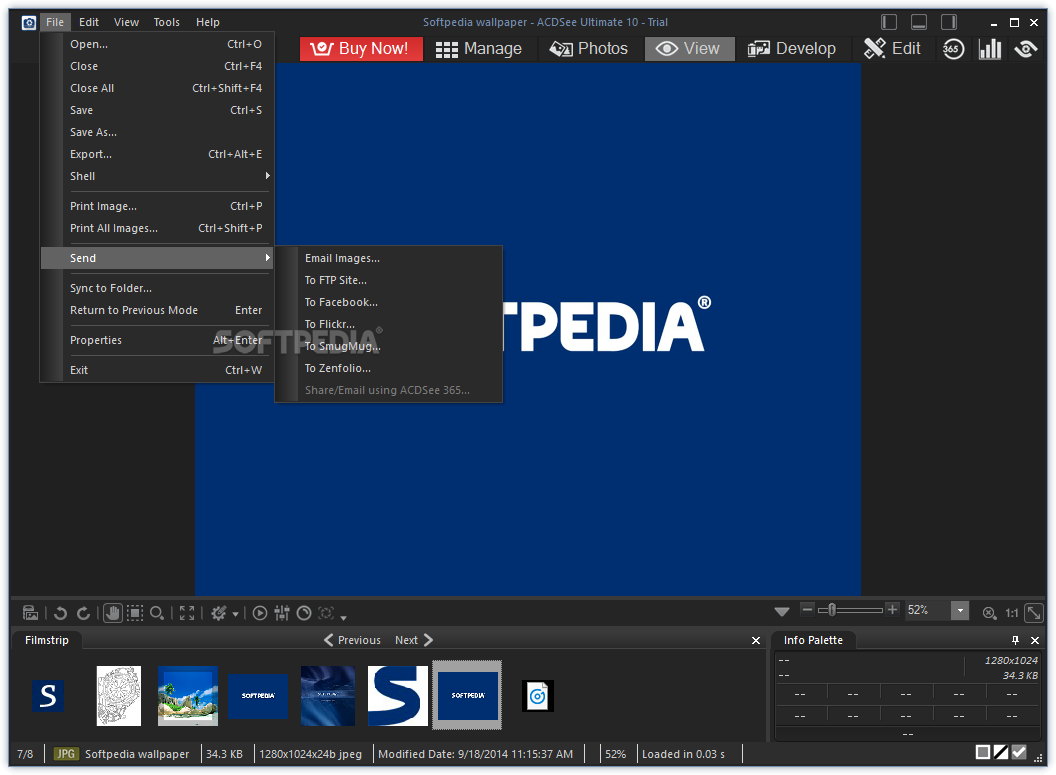This screenshot has width=1056, height=775.
Task: Expand the Send submenu arrow
Action: click(x=267, y=258)
